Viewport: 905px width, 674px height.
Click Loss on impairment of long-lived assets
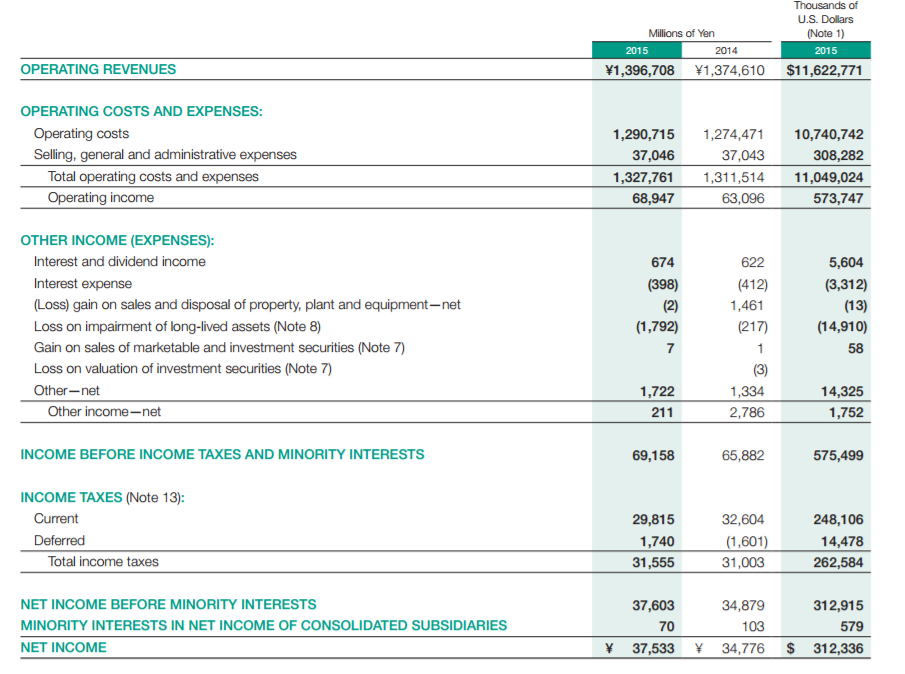pos(176,326)
